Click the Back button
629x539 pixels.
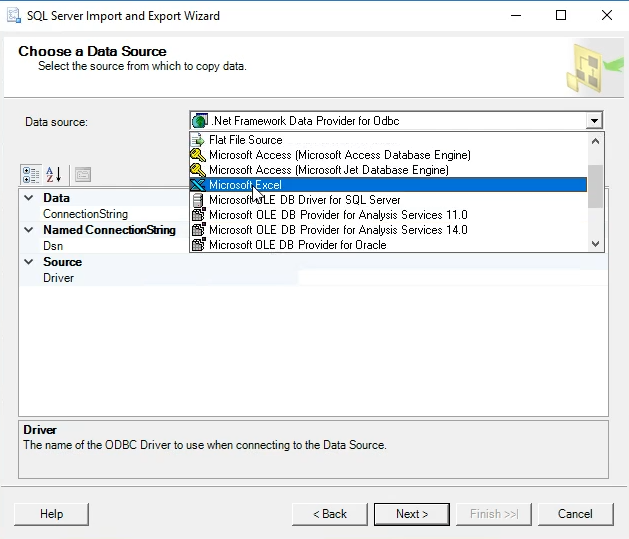tap(330, 514)
